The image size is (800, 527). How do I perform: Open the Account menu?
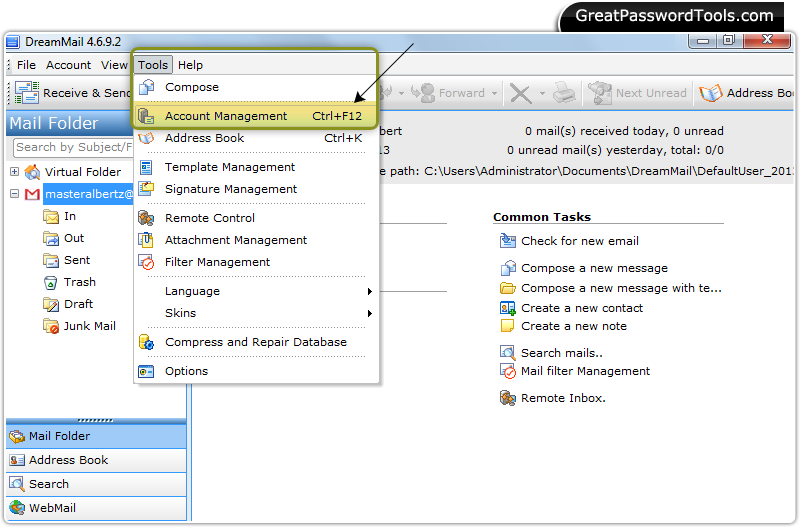click(68, 65)
